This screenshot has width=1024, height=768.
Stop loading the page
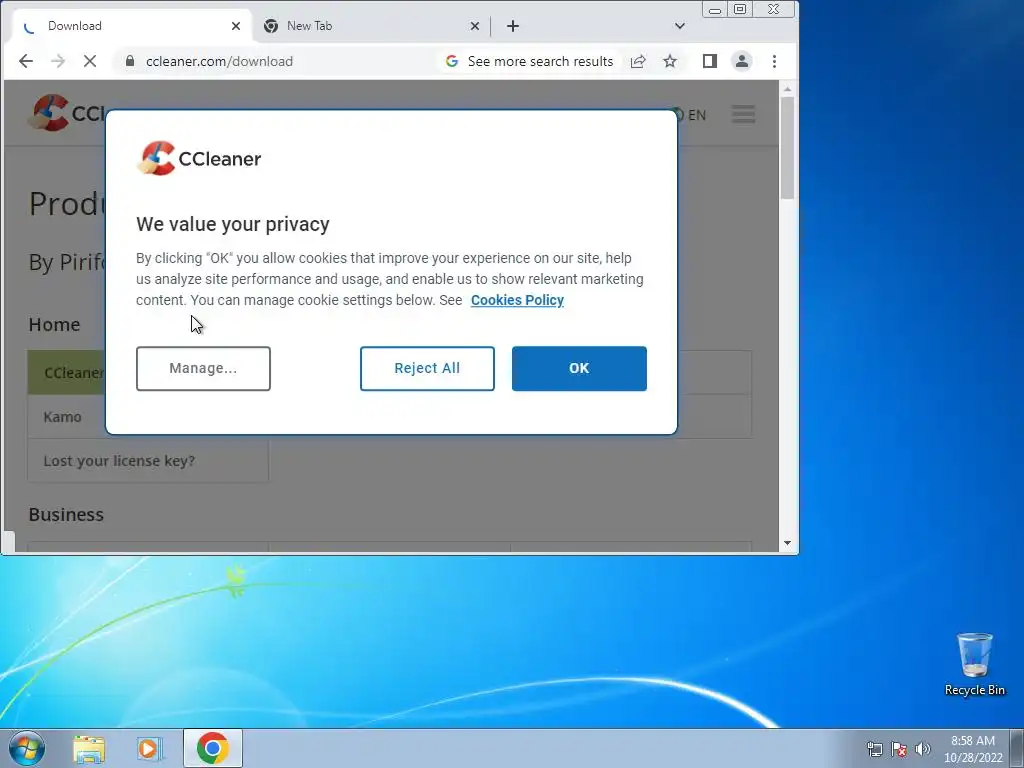point(90,61)
